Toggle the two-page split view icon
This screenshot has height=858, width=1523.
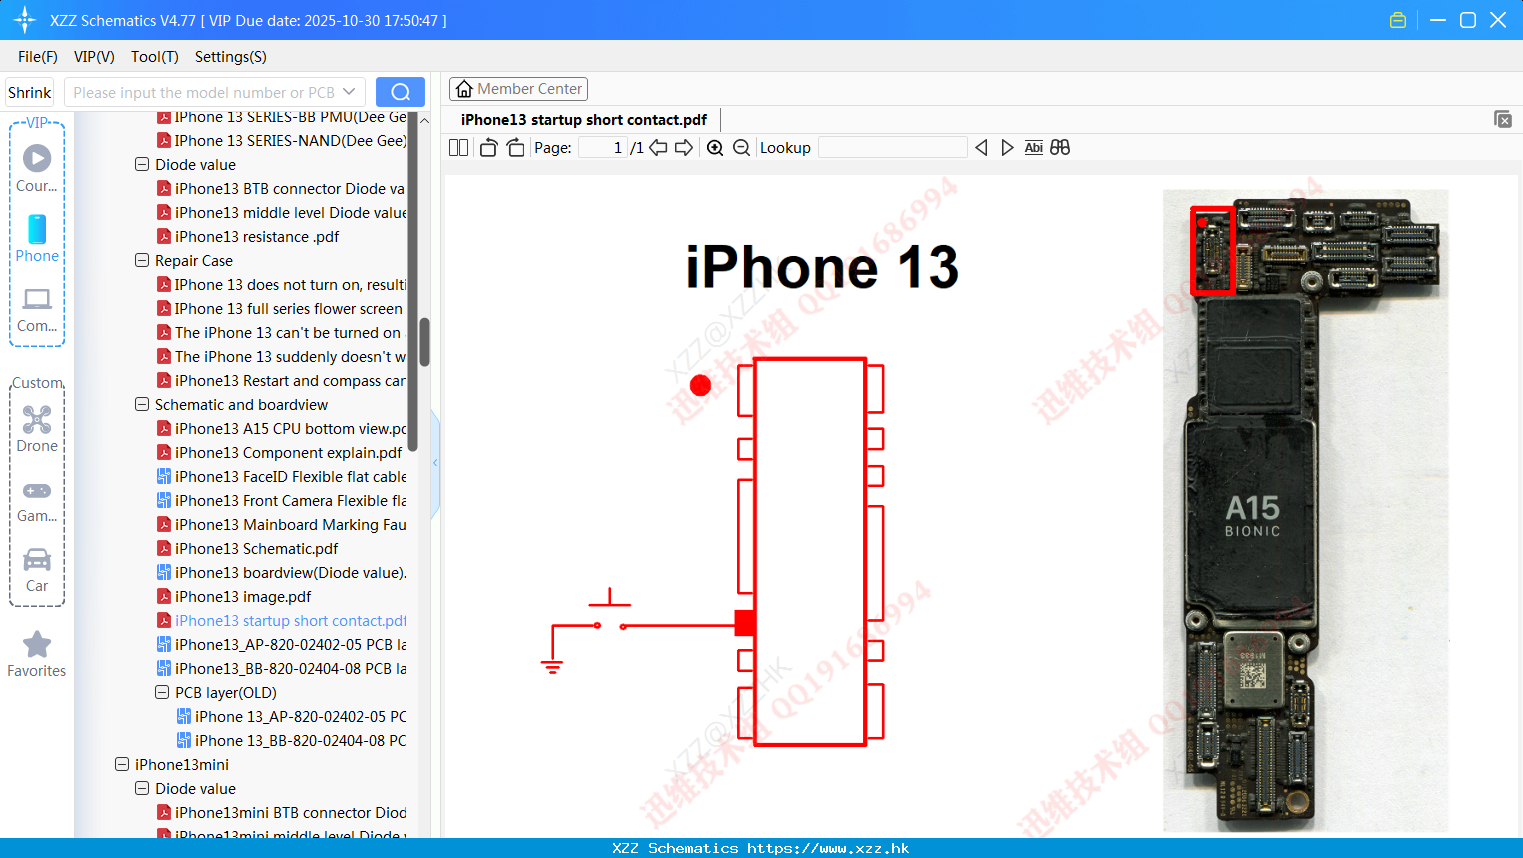(x=458, y=148)
